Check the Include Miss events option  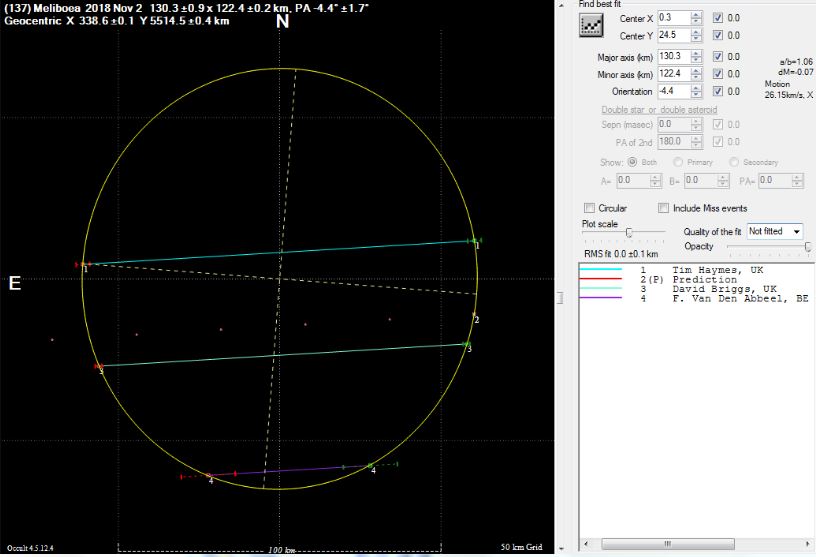click(x=664, y=208)
